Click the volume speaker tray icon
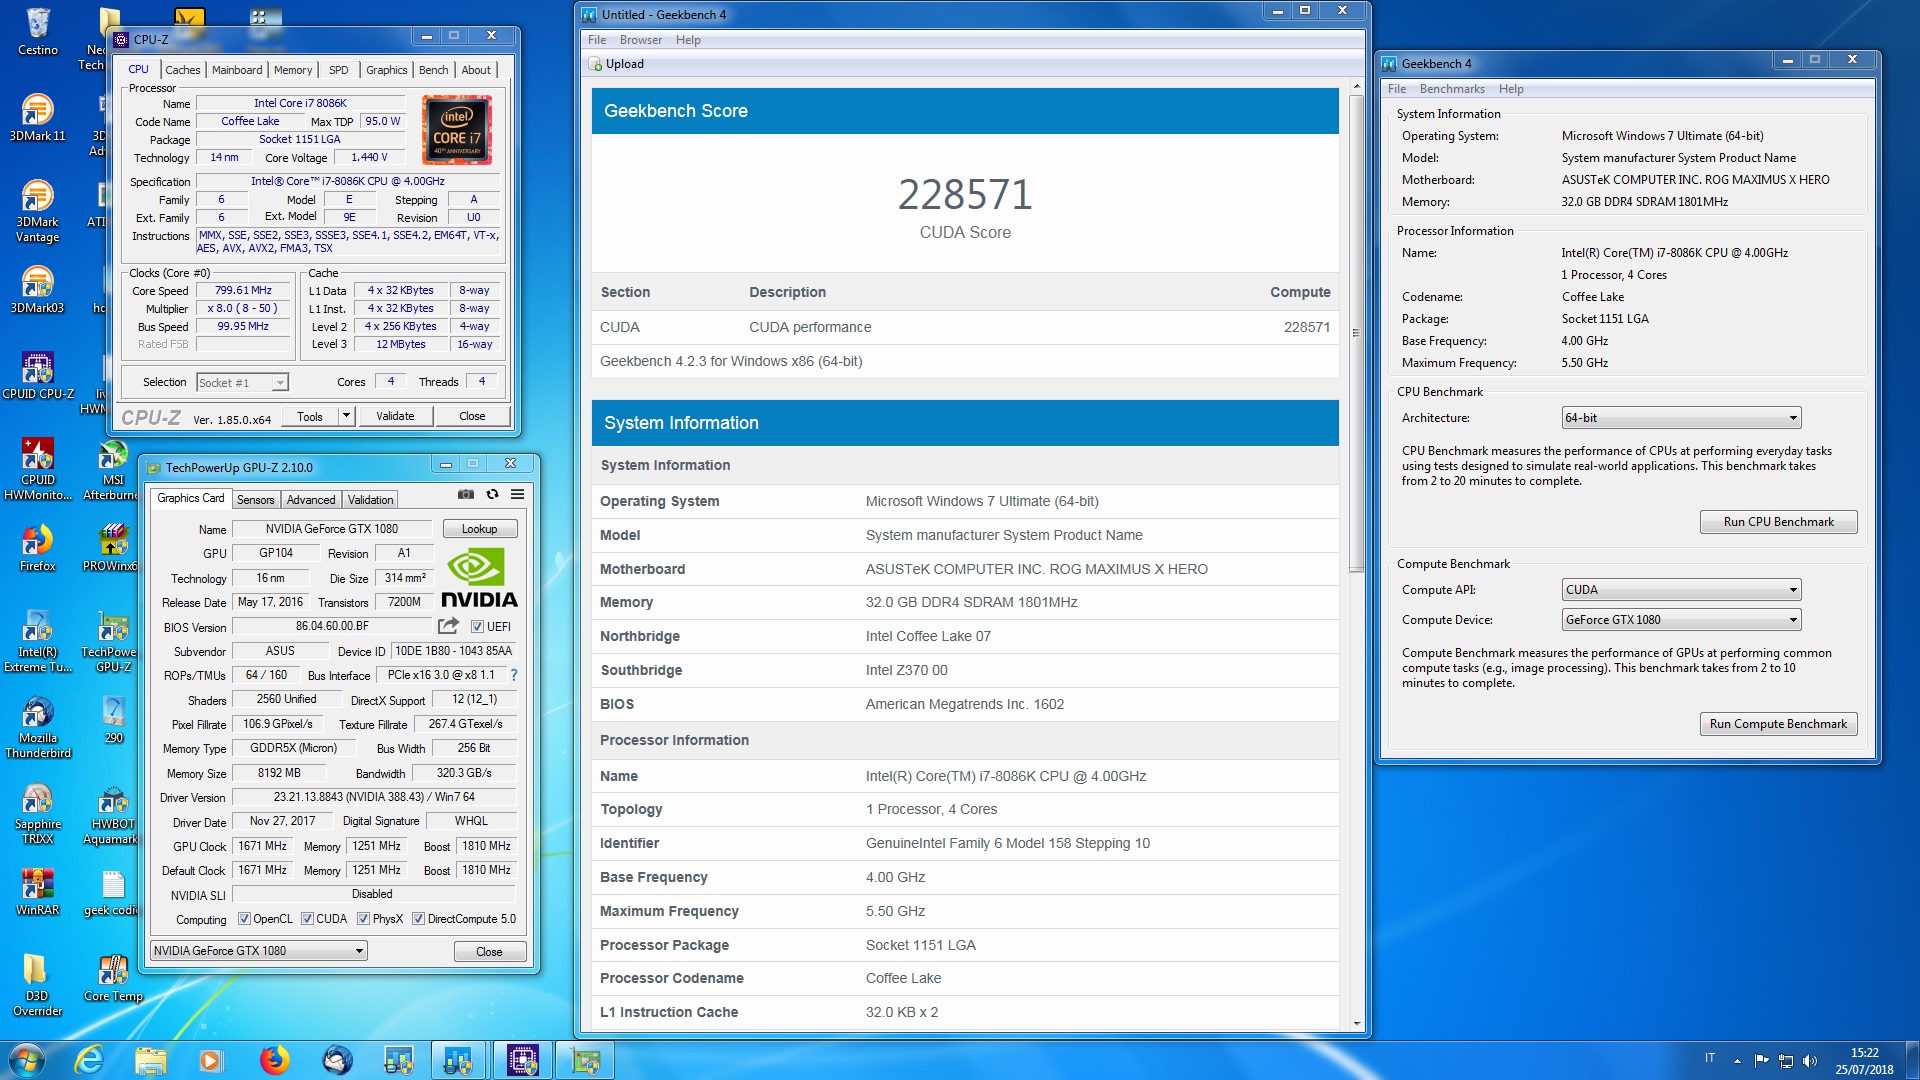Viewport: 1920px width, 1080px height. [1810, 1061]
